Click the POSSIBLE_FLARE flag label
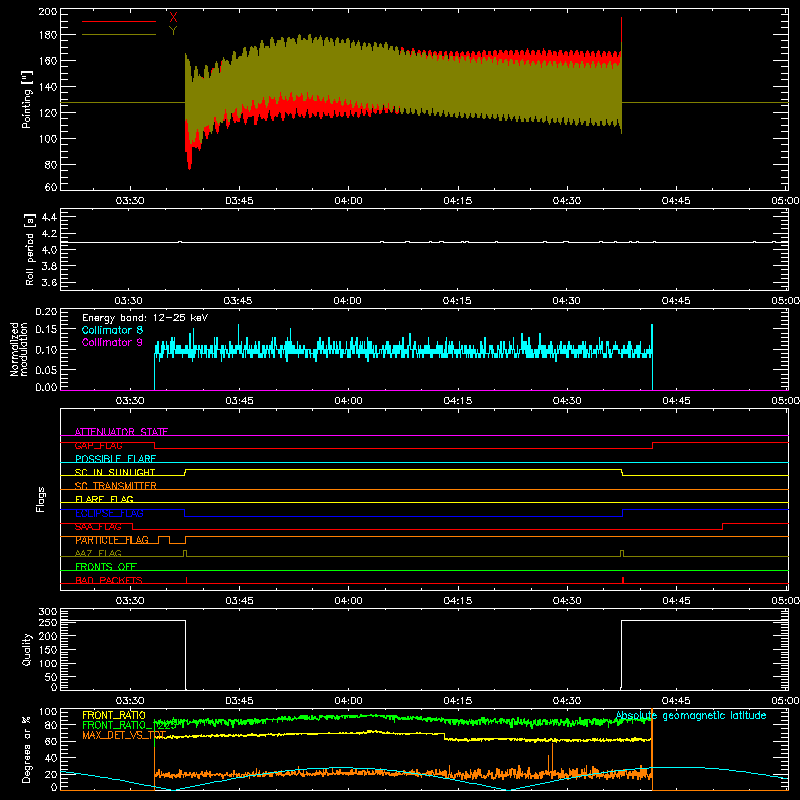800x800 pixels. (115, 459)
